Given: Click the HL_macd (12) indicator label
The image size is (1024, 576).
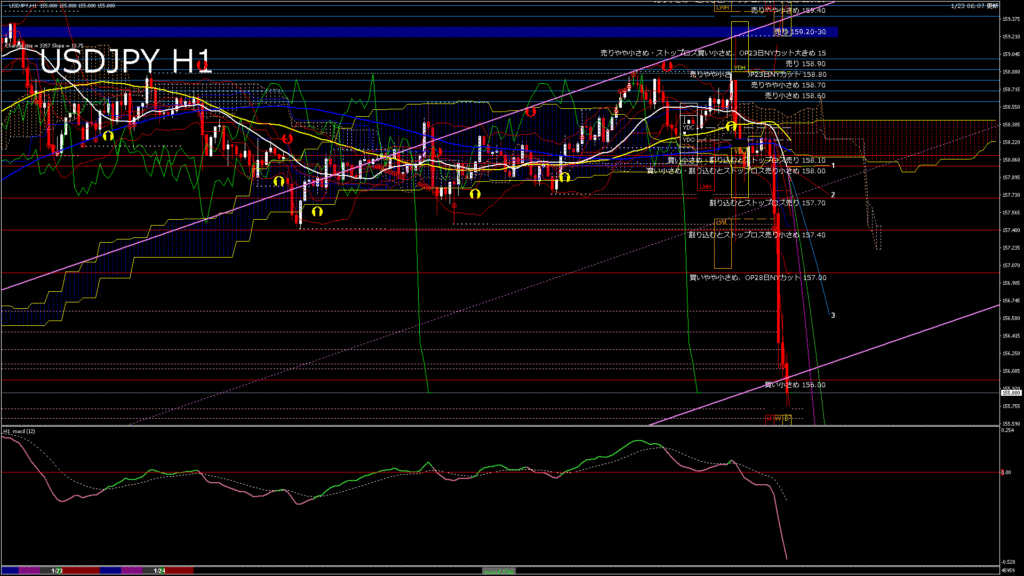Looking at the screenshot, I should coord(20,431).
